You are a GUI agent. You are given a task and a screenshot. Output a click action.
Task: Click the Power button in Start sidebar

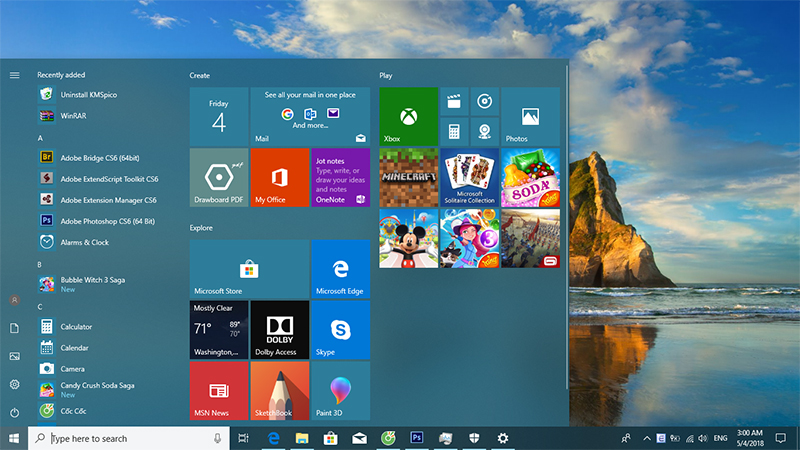point(14,412)
